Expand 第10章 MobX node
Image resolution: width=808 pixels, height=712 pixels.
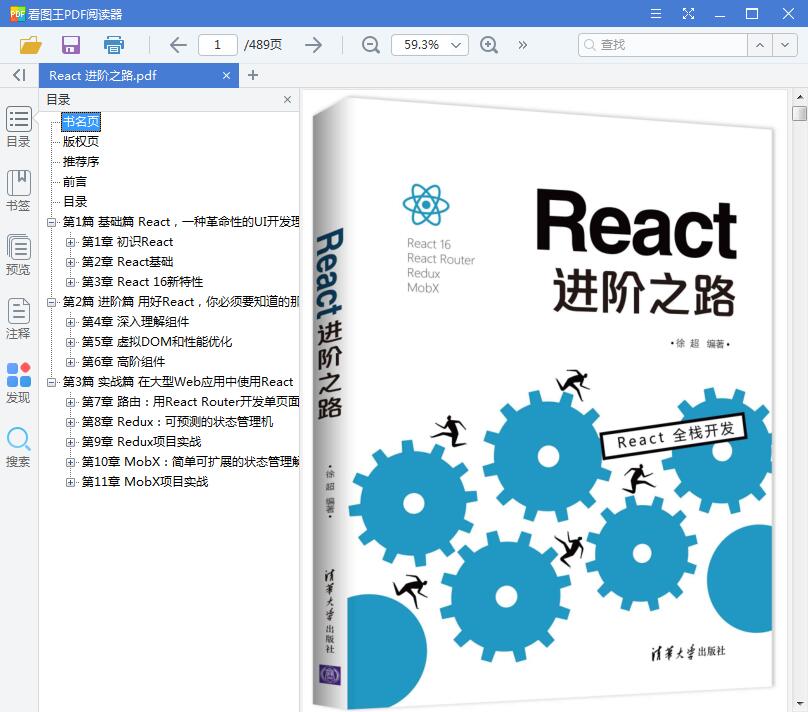tap(71, 462)
